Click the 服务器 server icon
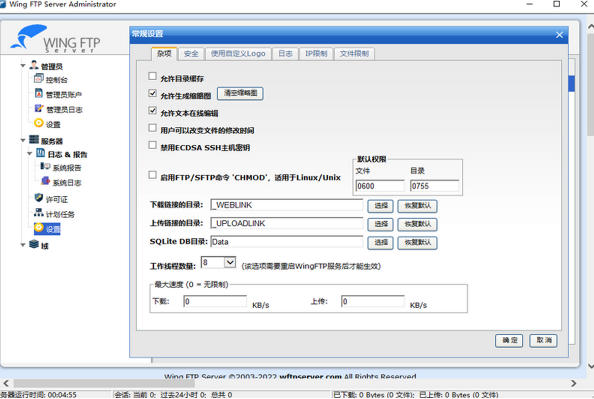Viewport: 594px width, 399px height. [34, 140]
